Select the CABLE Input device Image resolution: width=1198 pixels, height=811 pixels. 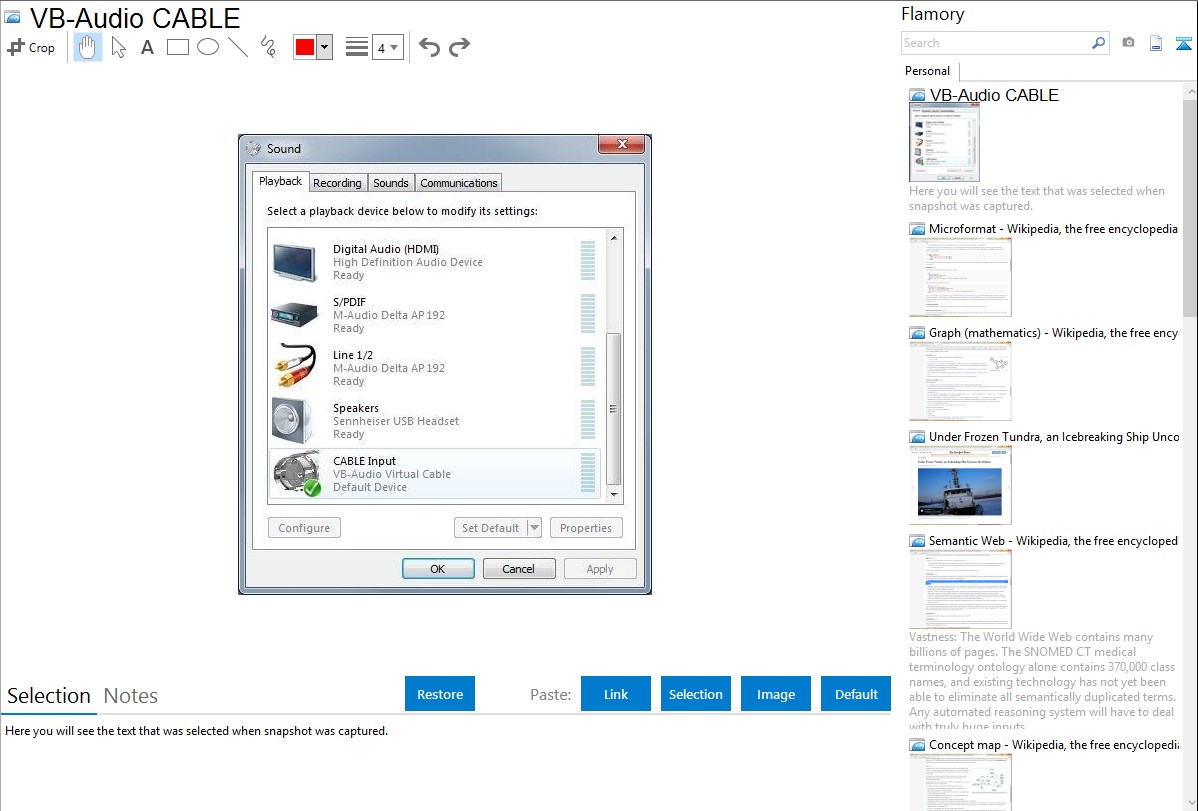click(x=435, y=474)
